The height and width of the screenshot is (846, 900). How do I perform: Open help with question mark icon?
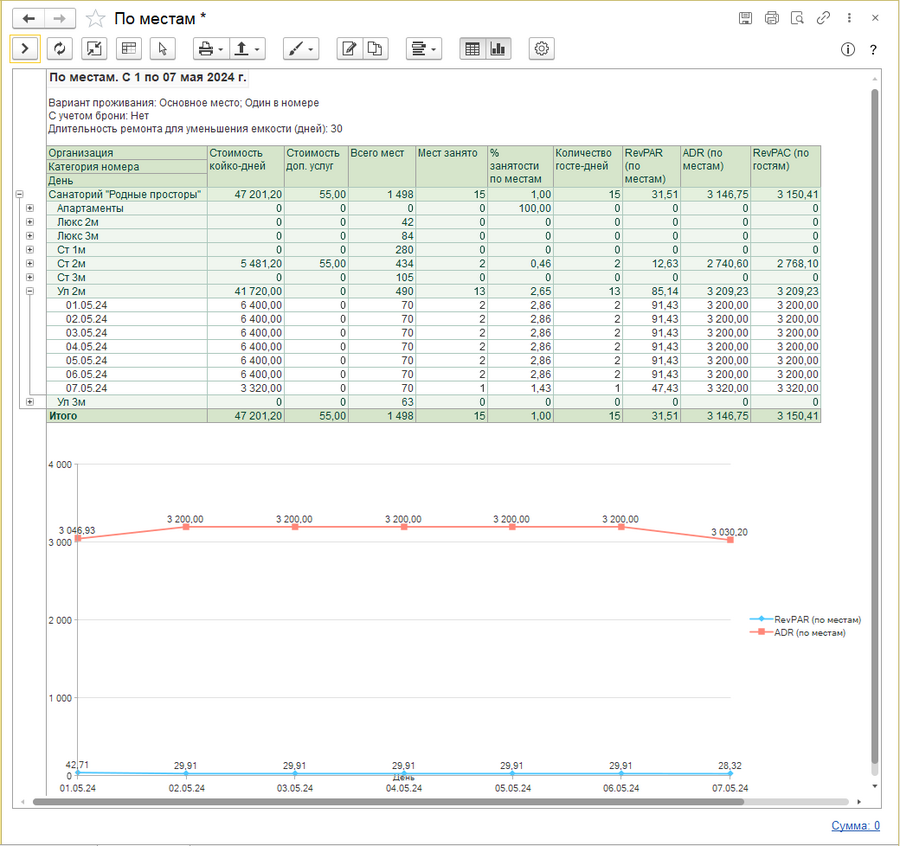(x=873, y=49)
